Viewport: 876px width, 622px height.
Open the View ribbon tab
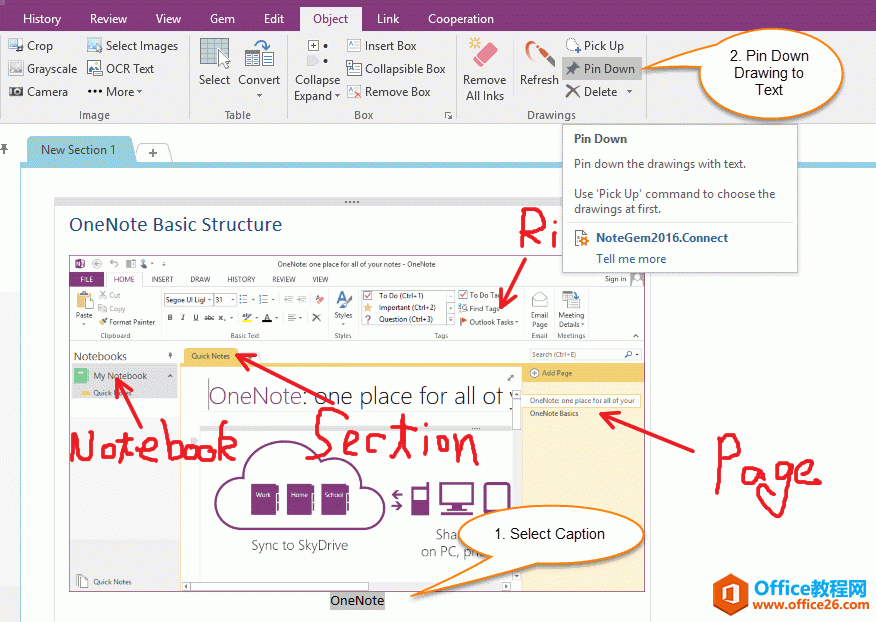point(168,19)
